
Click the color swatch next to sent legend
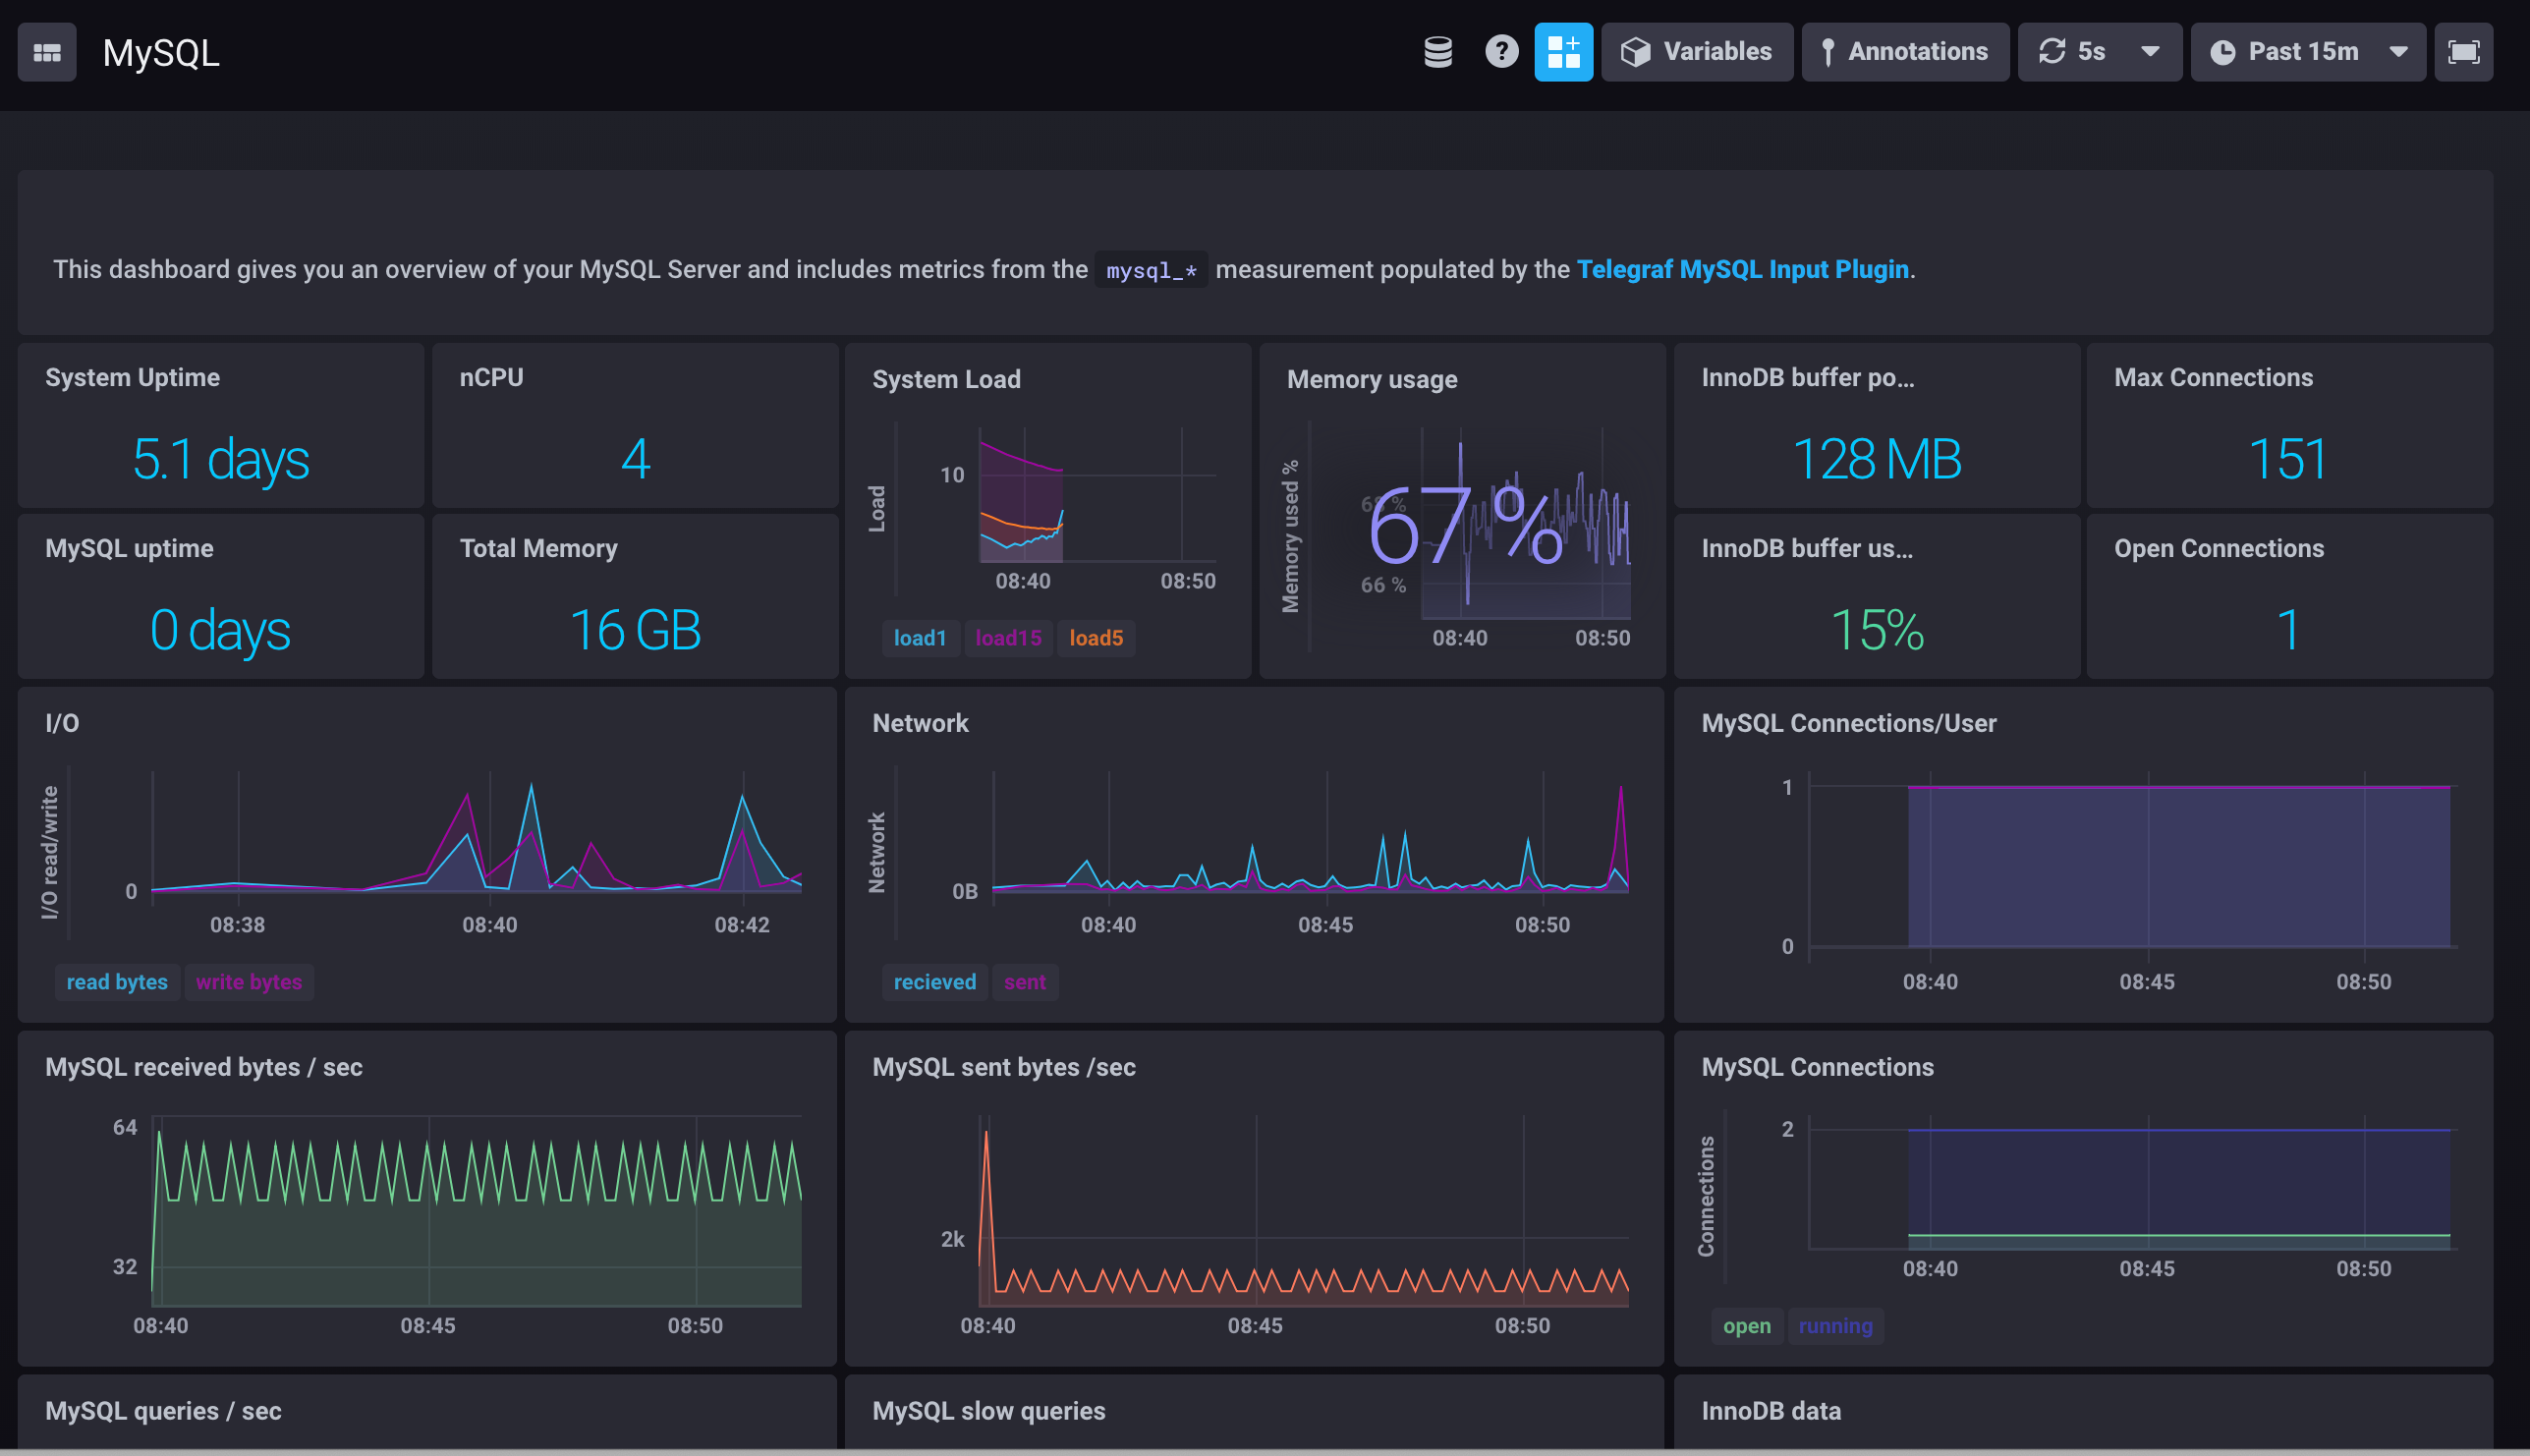pos(1025,982)
